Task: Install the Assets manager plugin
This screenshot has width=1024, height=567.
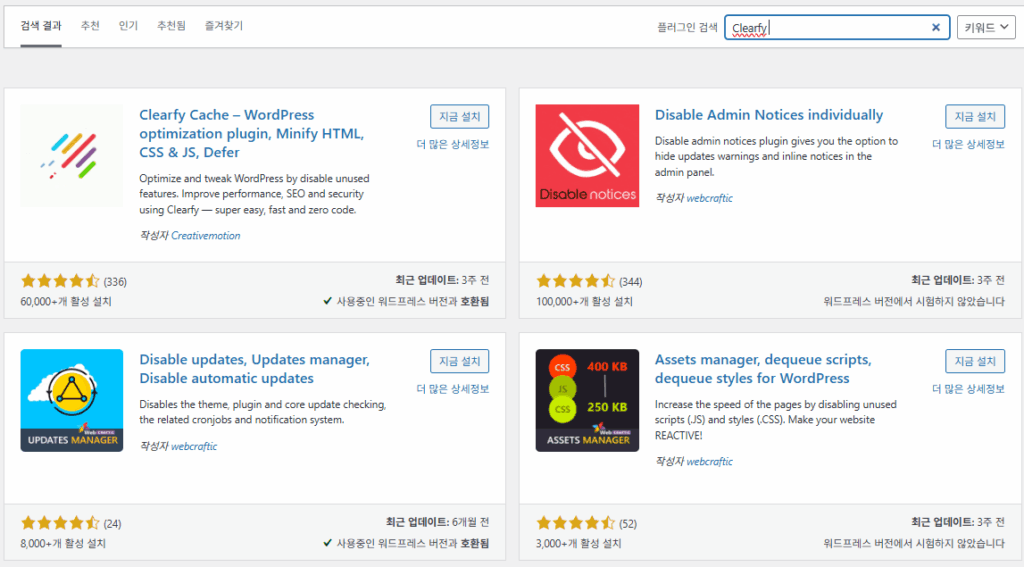Action: pos(975,361)
